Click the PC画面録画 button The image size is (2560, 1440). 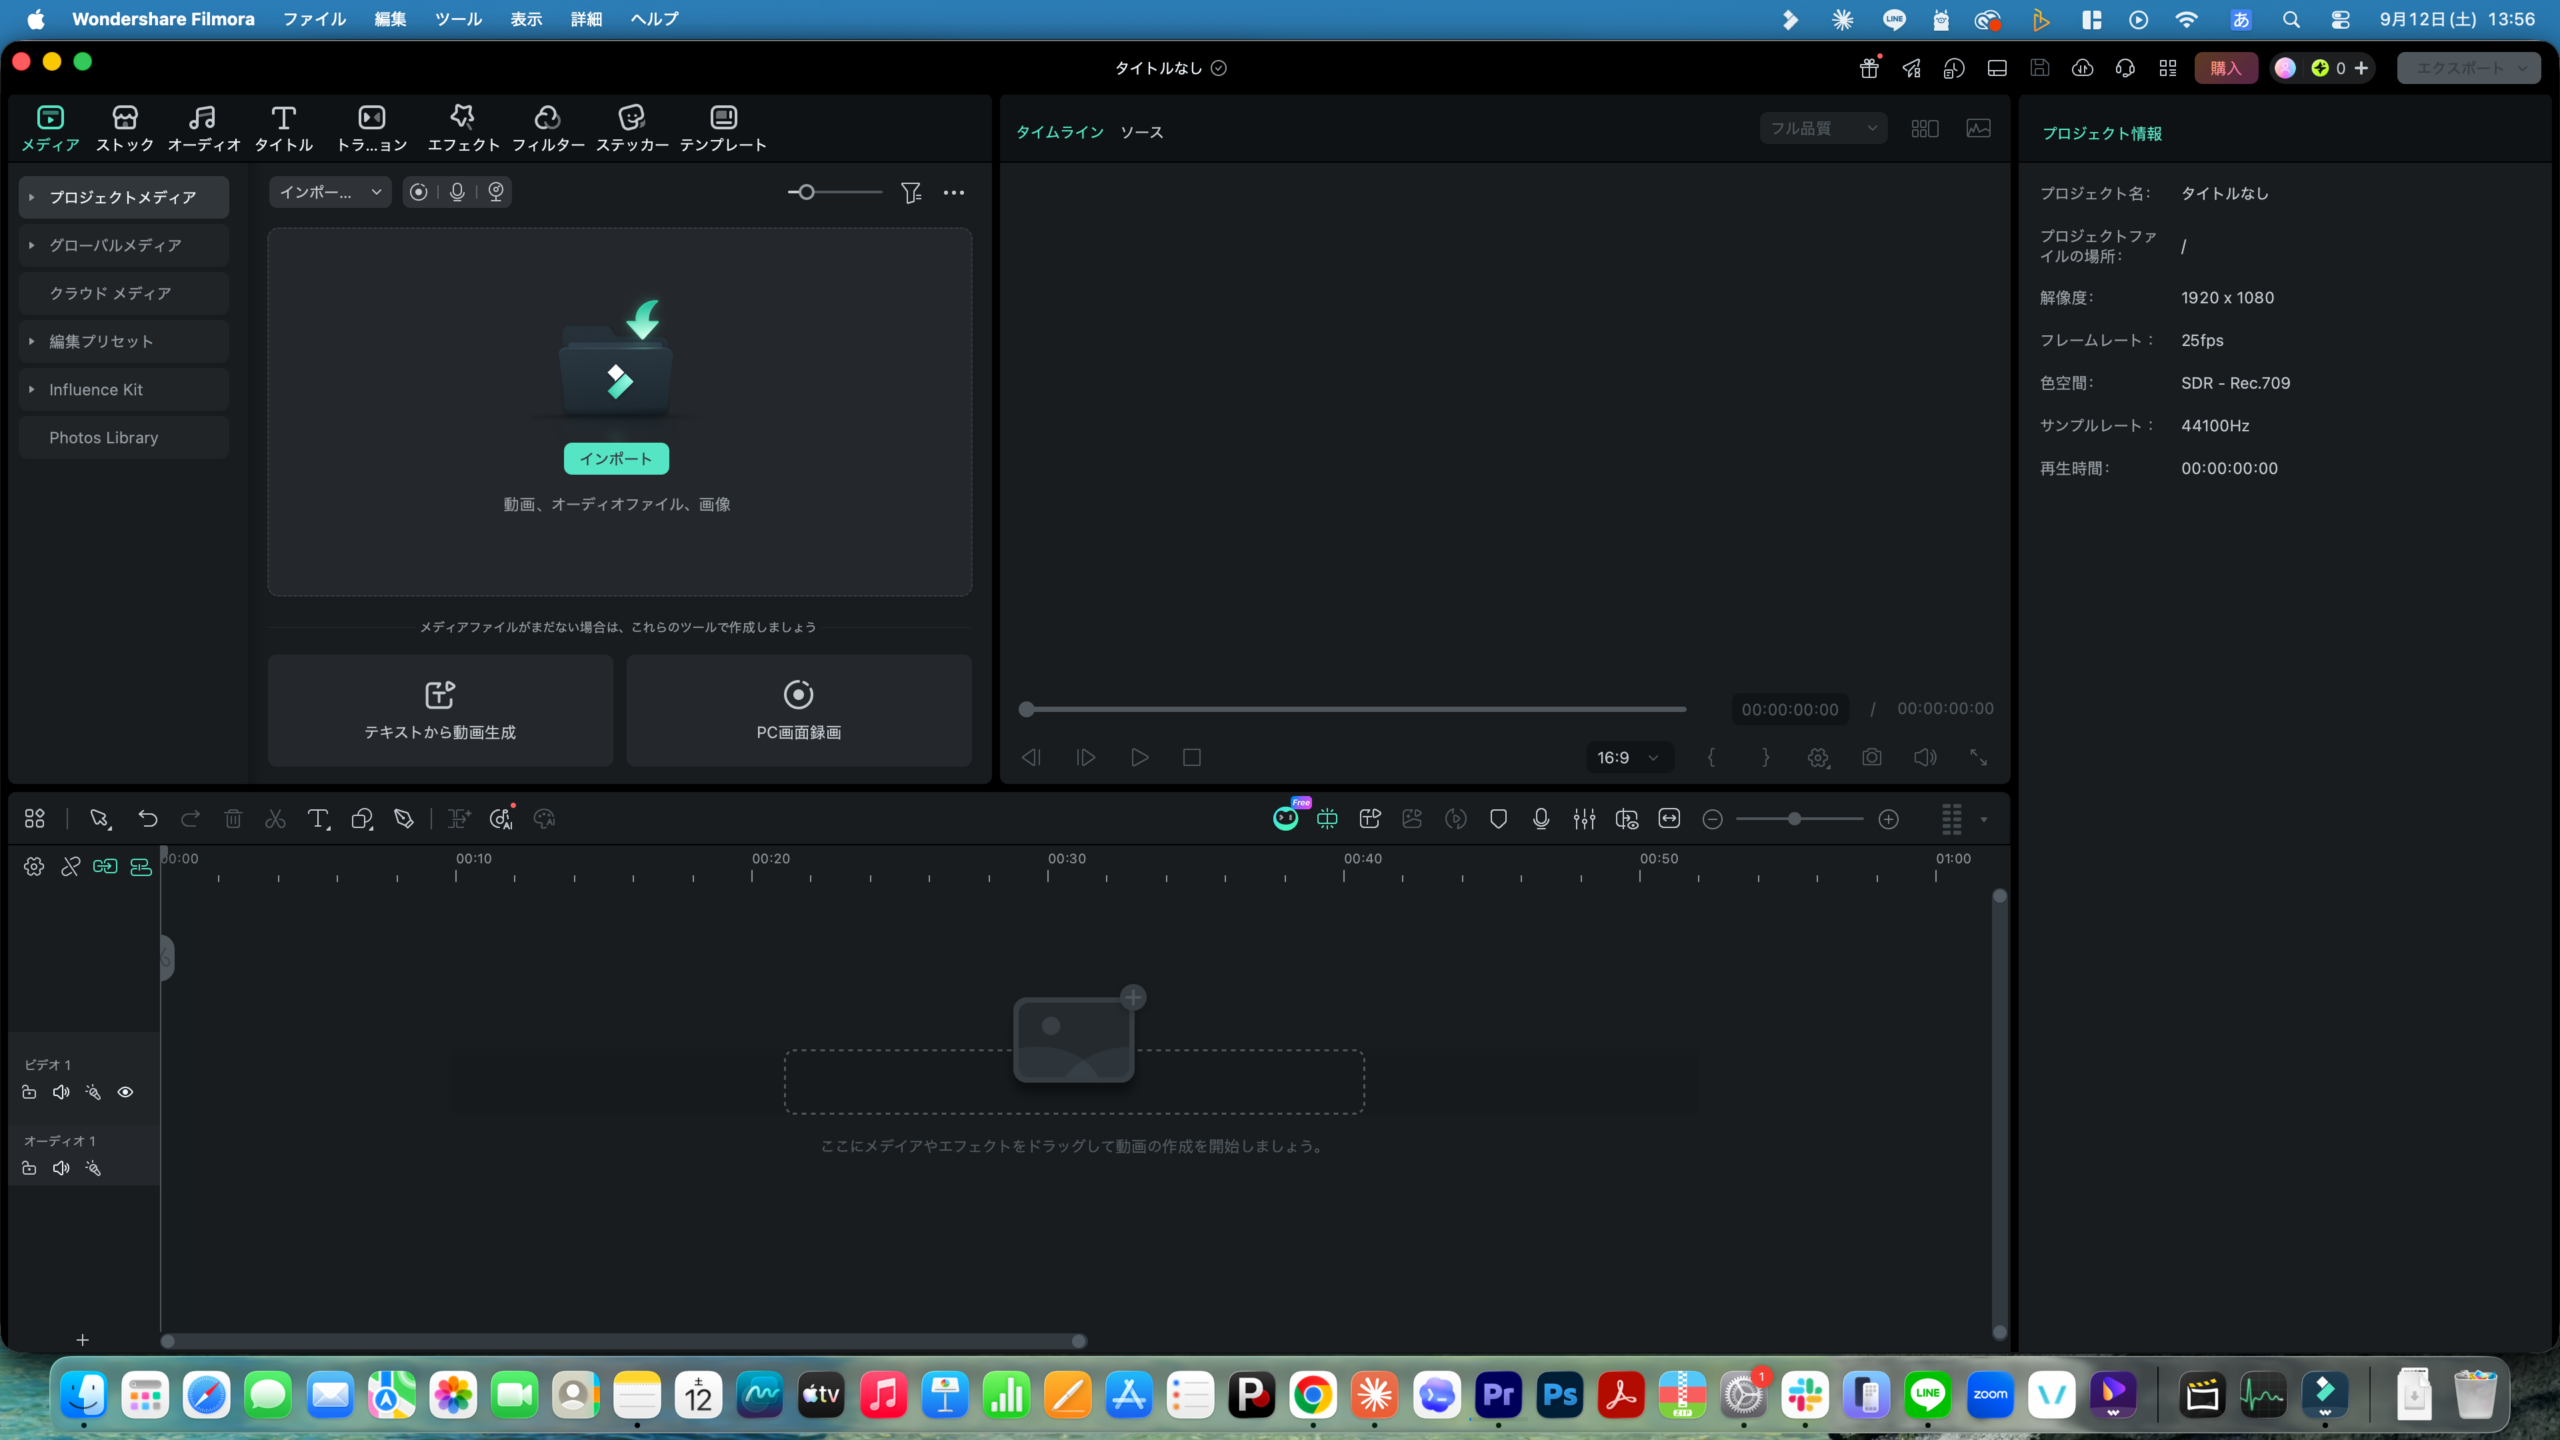pos(798,710)
